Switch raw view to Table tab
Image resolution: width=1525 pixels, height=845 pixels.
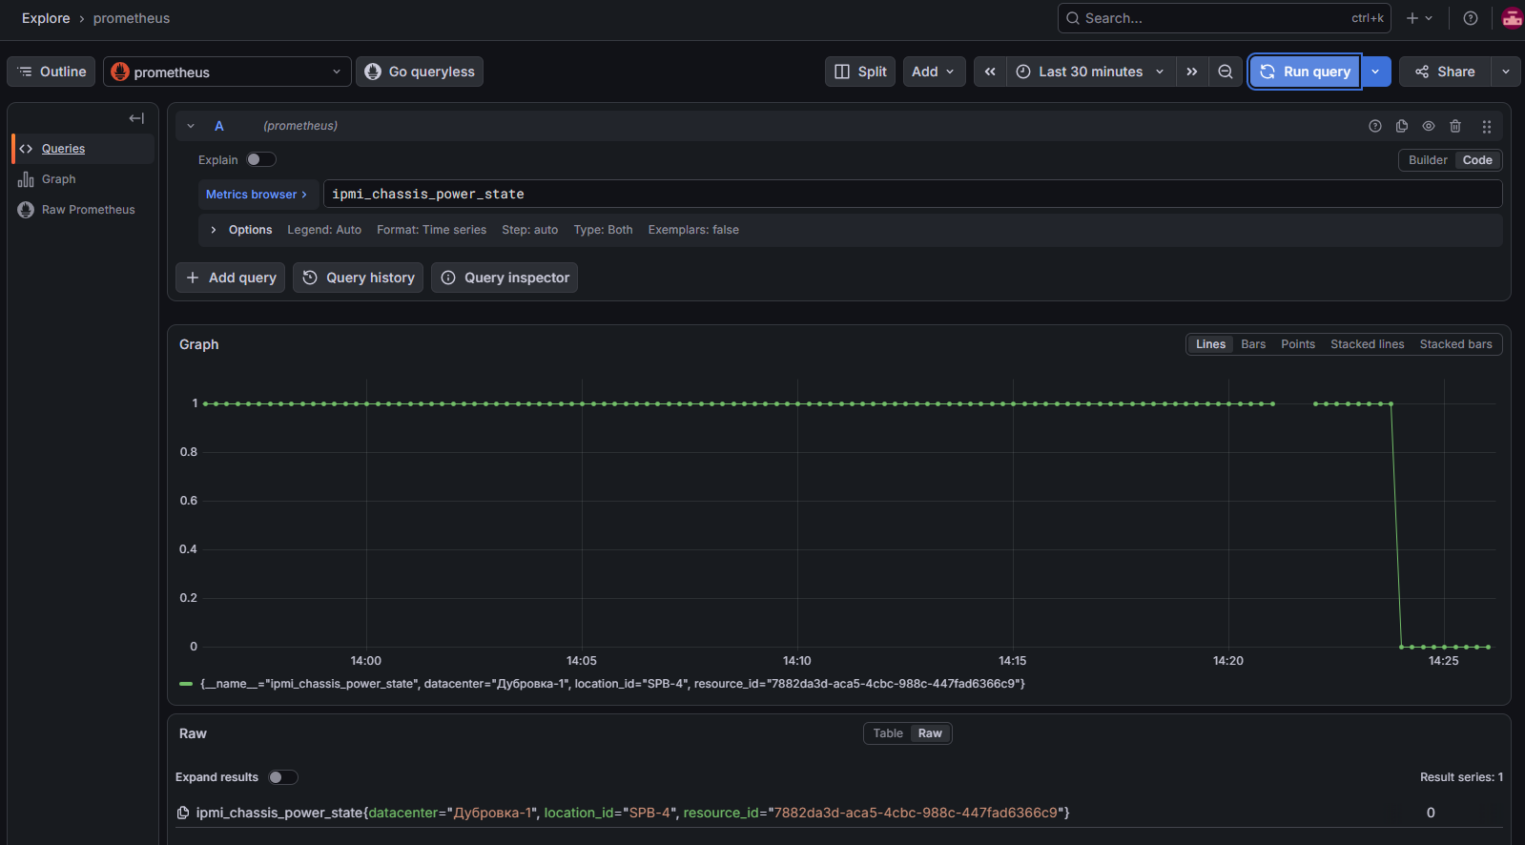click(x=888, y=733)
